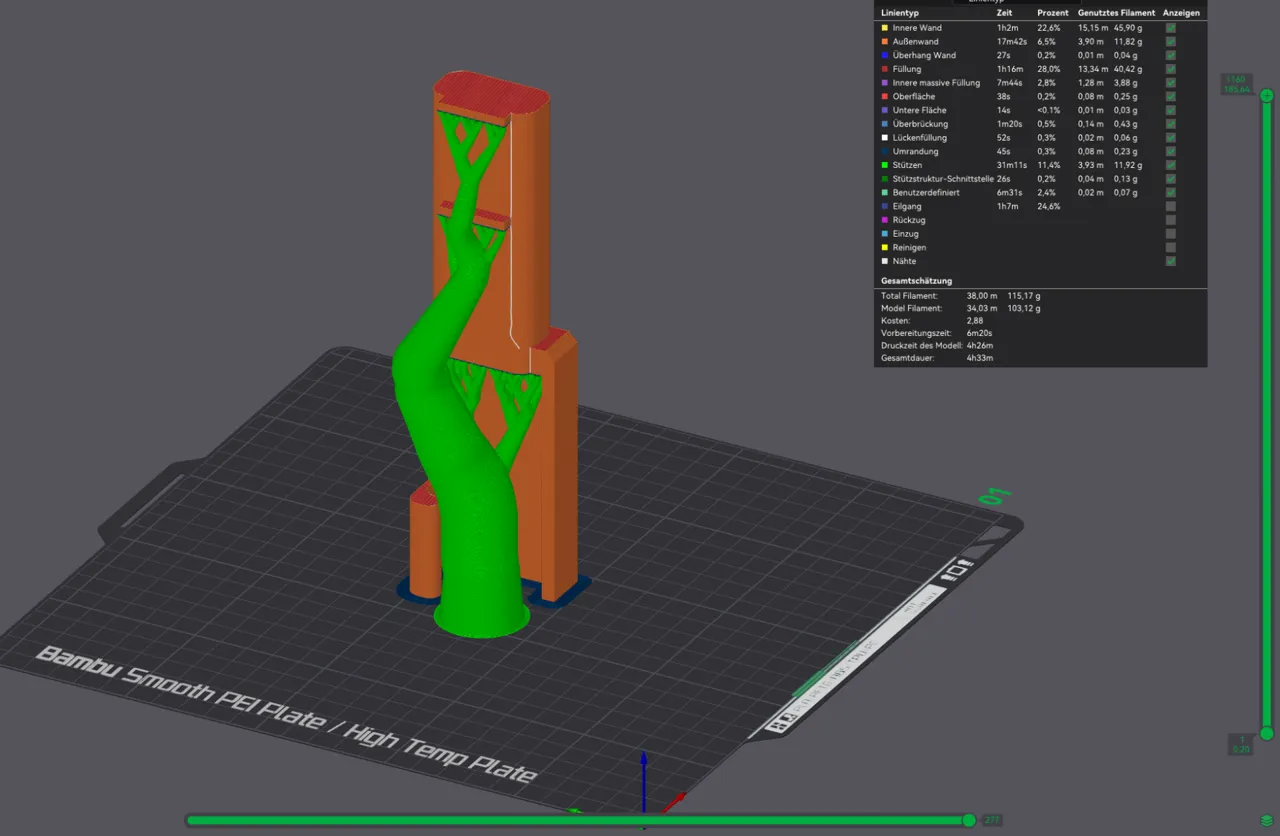Toggle the Füllung visibility checkbox

click(1170, 69)
